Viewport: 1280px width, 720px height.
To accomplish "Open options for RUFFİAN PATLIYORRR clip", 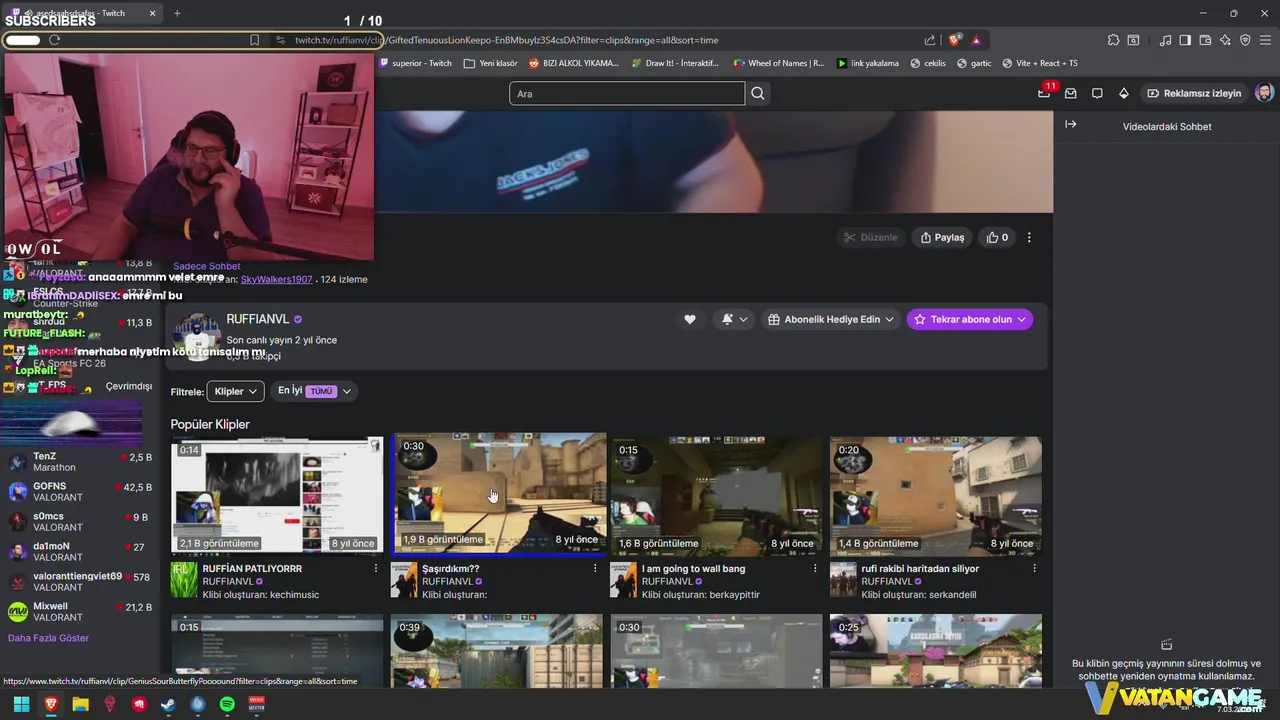I will [x=376, y=568].
